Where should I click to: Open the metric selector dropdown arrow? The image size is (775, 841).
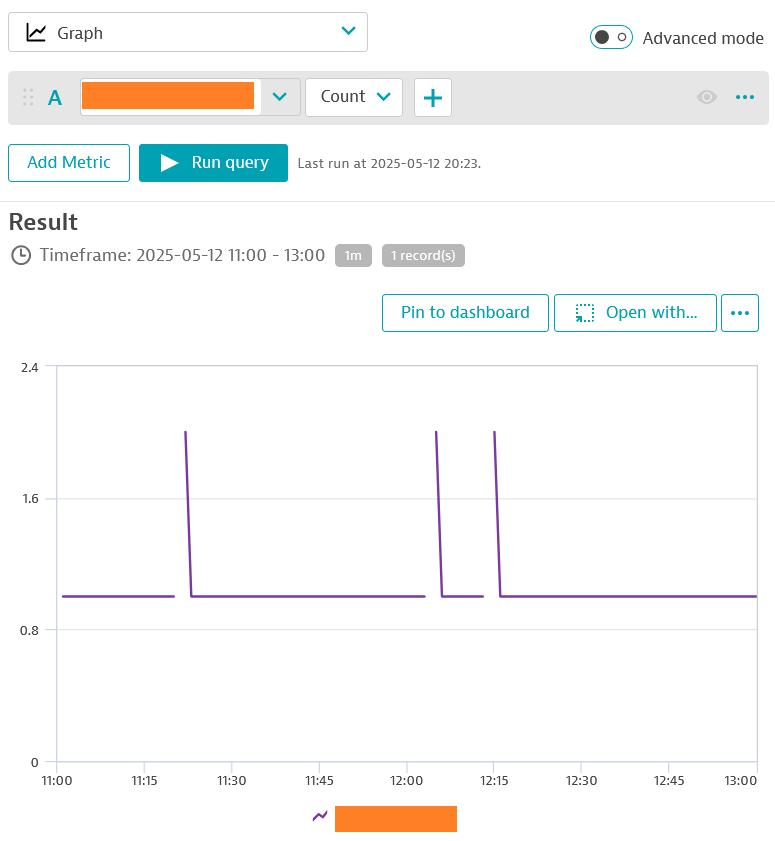click(x=280, y=97)
